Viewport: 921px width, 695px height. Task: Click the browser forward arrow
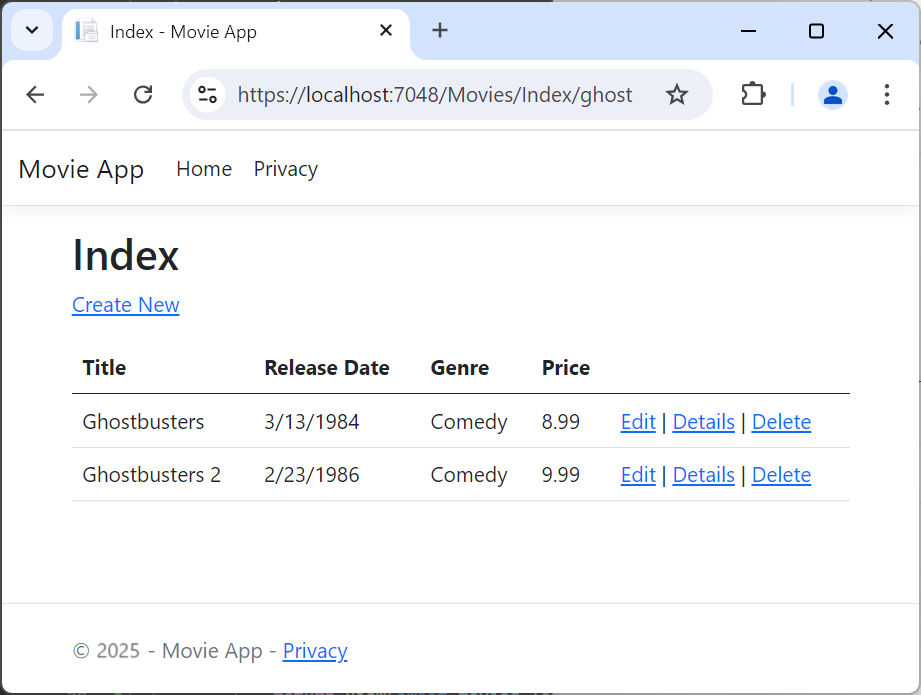[89, 94]
